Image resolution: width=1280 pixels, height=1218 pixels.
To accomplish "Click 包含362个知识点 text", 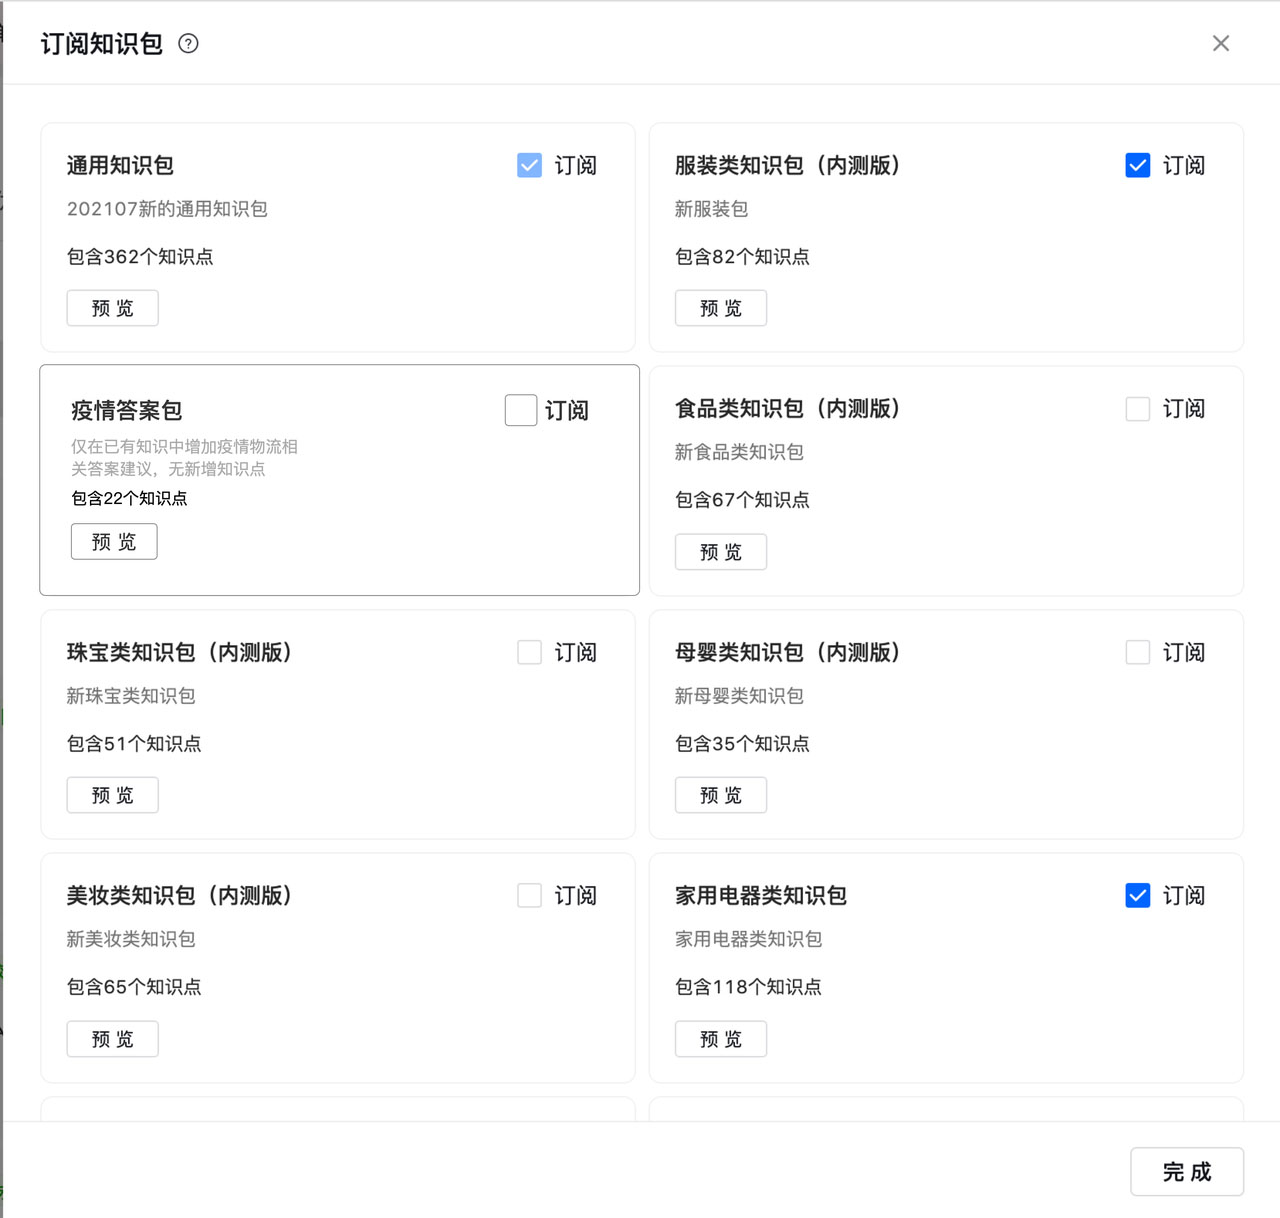I will (x=140, y=257).
